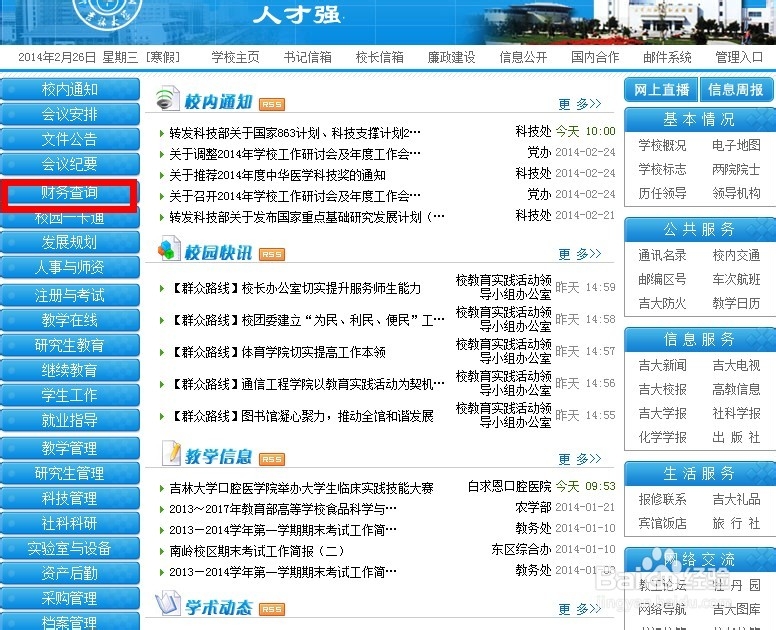Click 财务查询 sidebar button
The width and height of the screenshot is (776, 630).
click(70, 193)
